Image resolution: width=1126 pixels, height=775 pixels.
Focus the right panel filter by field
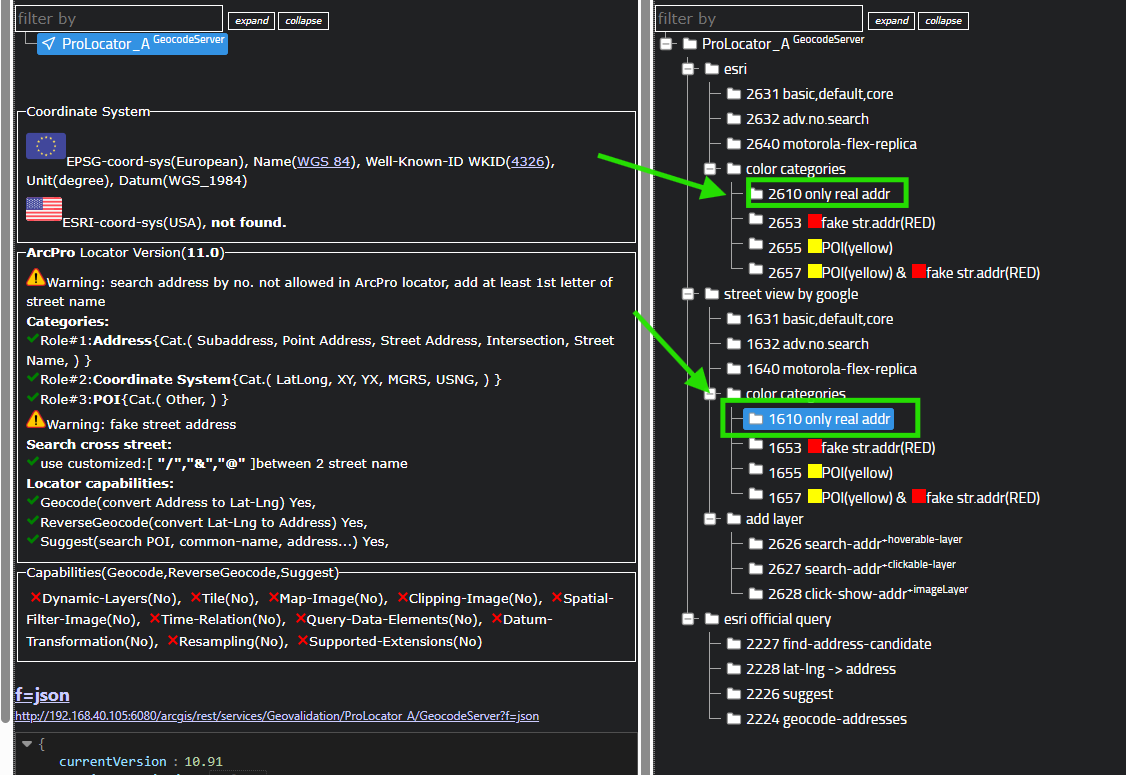point(758,19)
